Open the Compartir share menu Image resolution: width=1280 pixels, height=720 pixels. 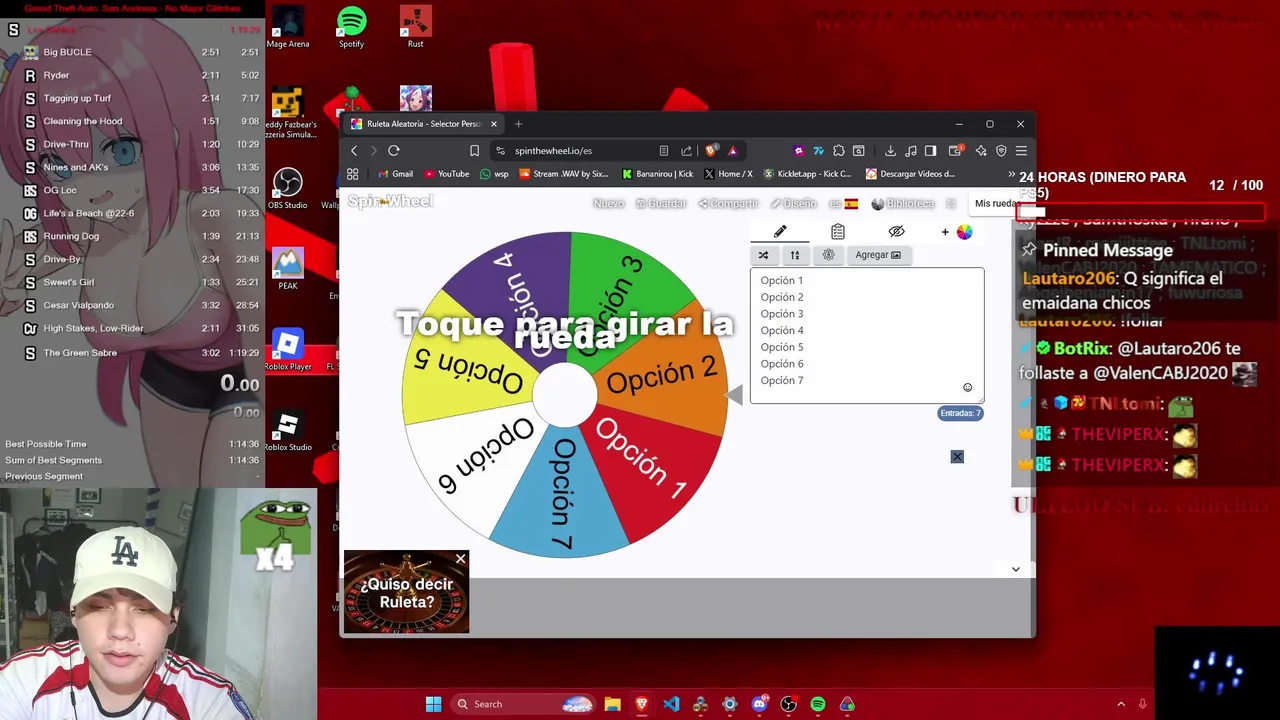[x=728, y=203]
